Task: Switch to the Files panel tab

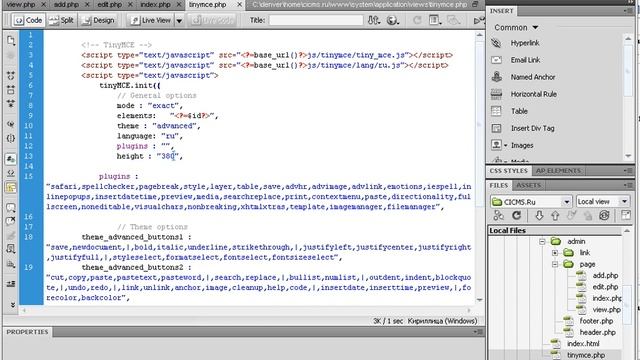Action: 498,185
